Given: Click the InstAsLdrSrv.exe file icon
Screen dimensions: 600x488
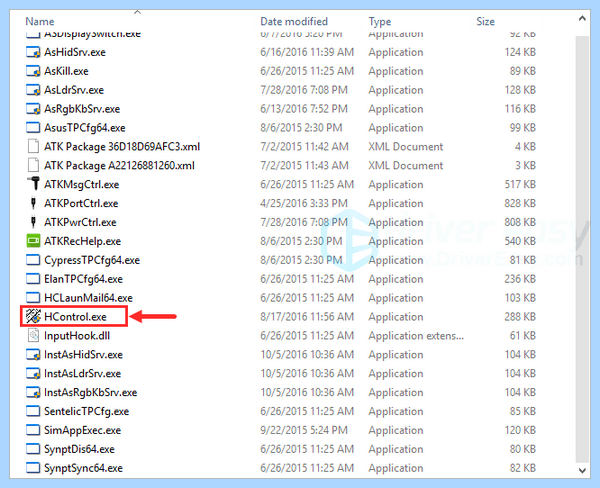Looking at the screenshot, I should pyautogui.click(x=33, y=374).
